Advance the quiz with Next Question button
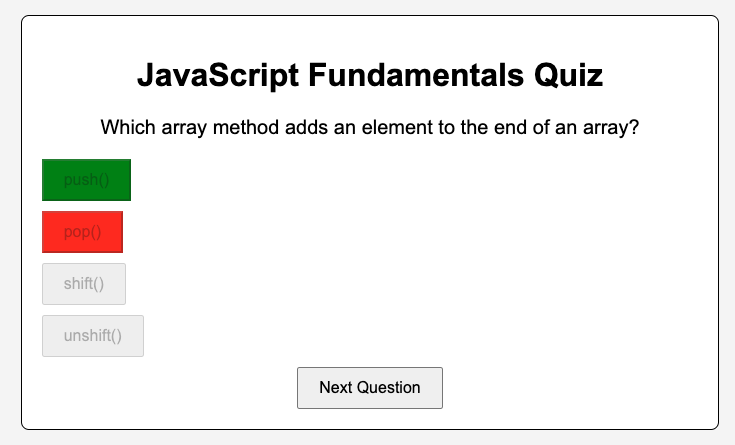 coord(370,388)
